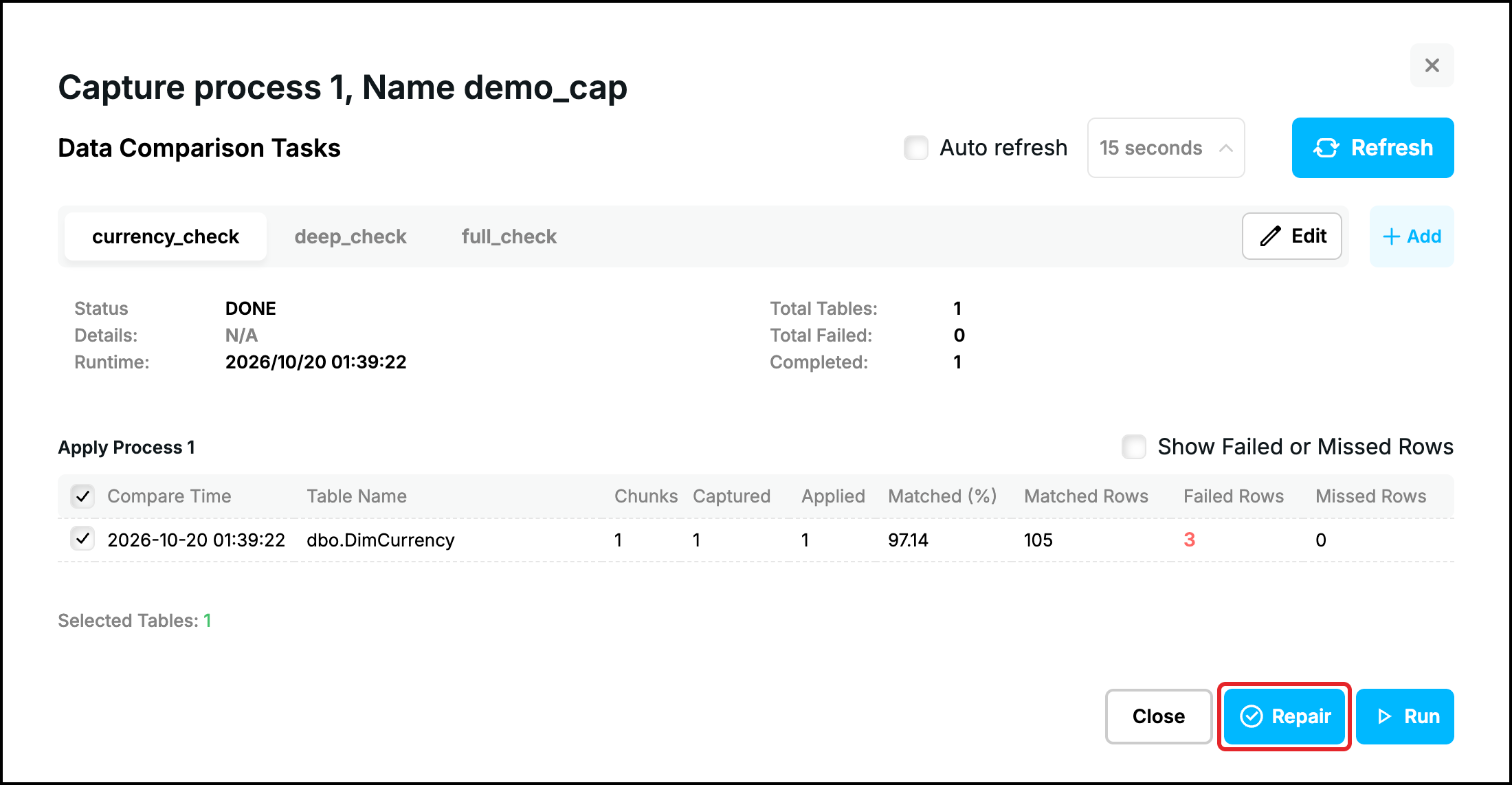Click the compare time 2026-10-20 01:39:22 cell
Image resolution: width=1512 pixels, height=785 pixels.
point(196,540)
